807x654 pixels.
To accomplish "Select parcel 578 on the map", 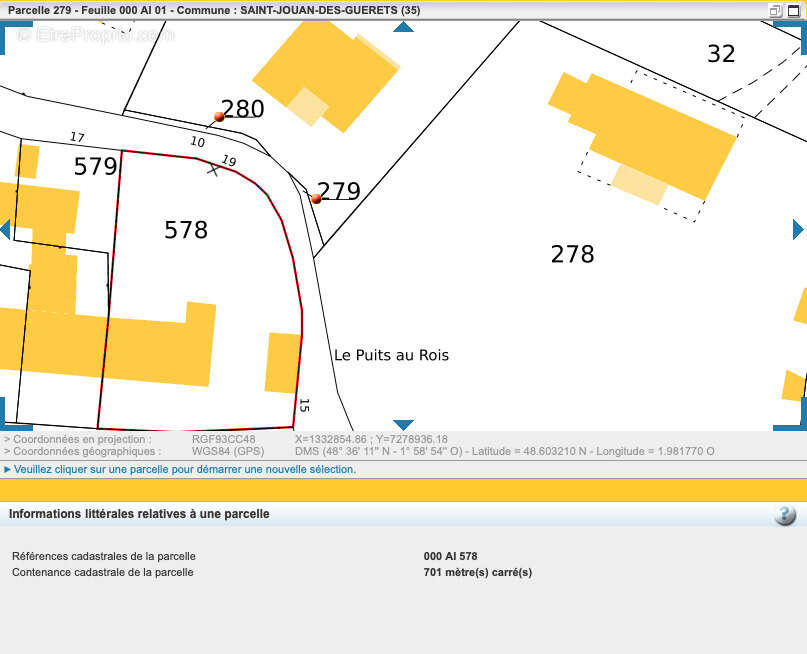I will [x=186, y=229].
